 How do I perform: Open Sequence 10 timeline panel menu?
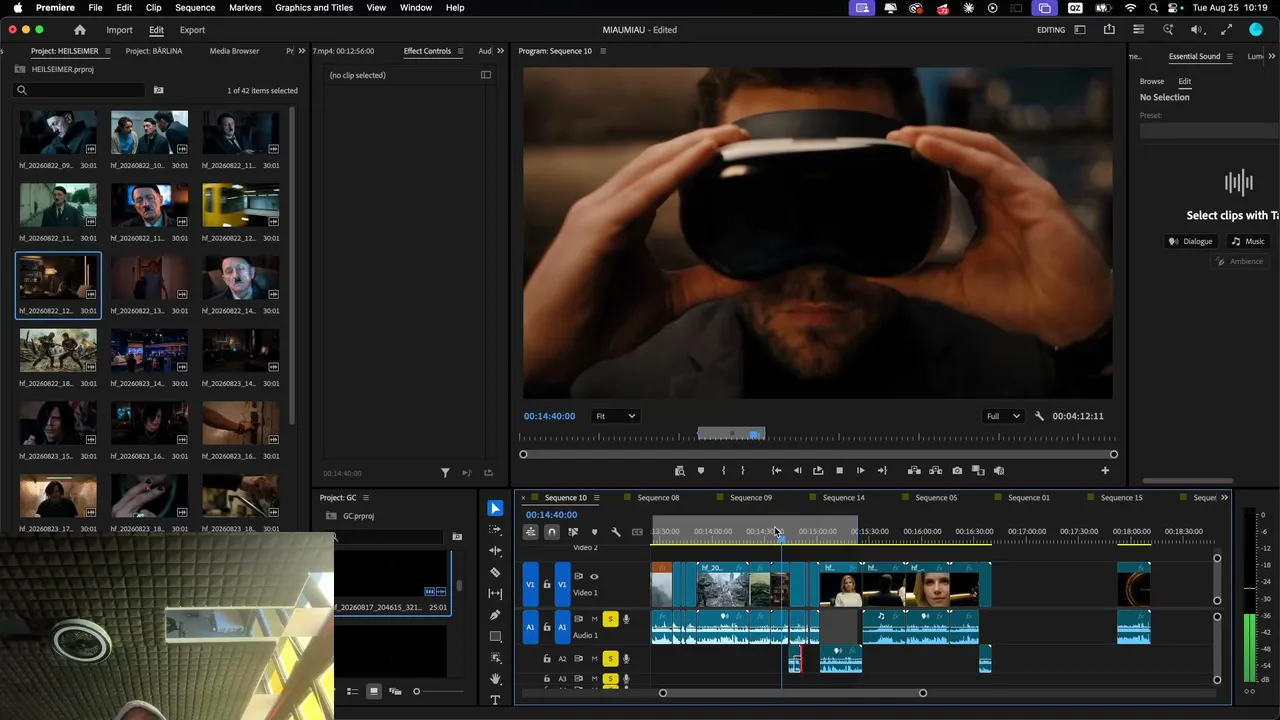coord(596,498)
